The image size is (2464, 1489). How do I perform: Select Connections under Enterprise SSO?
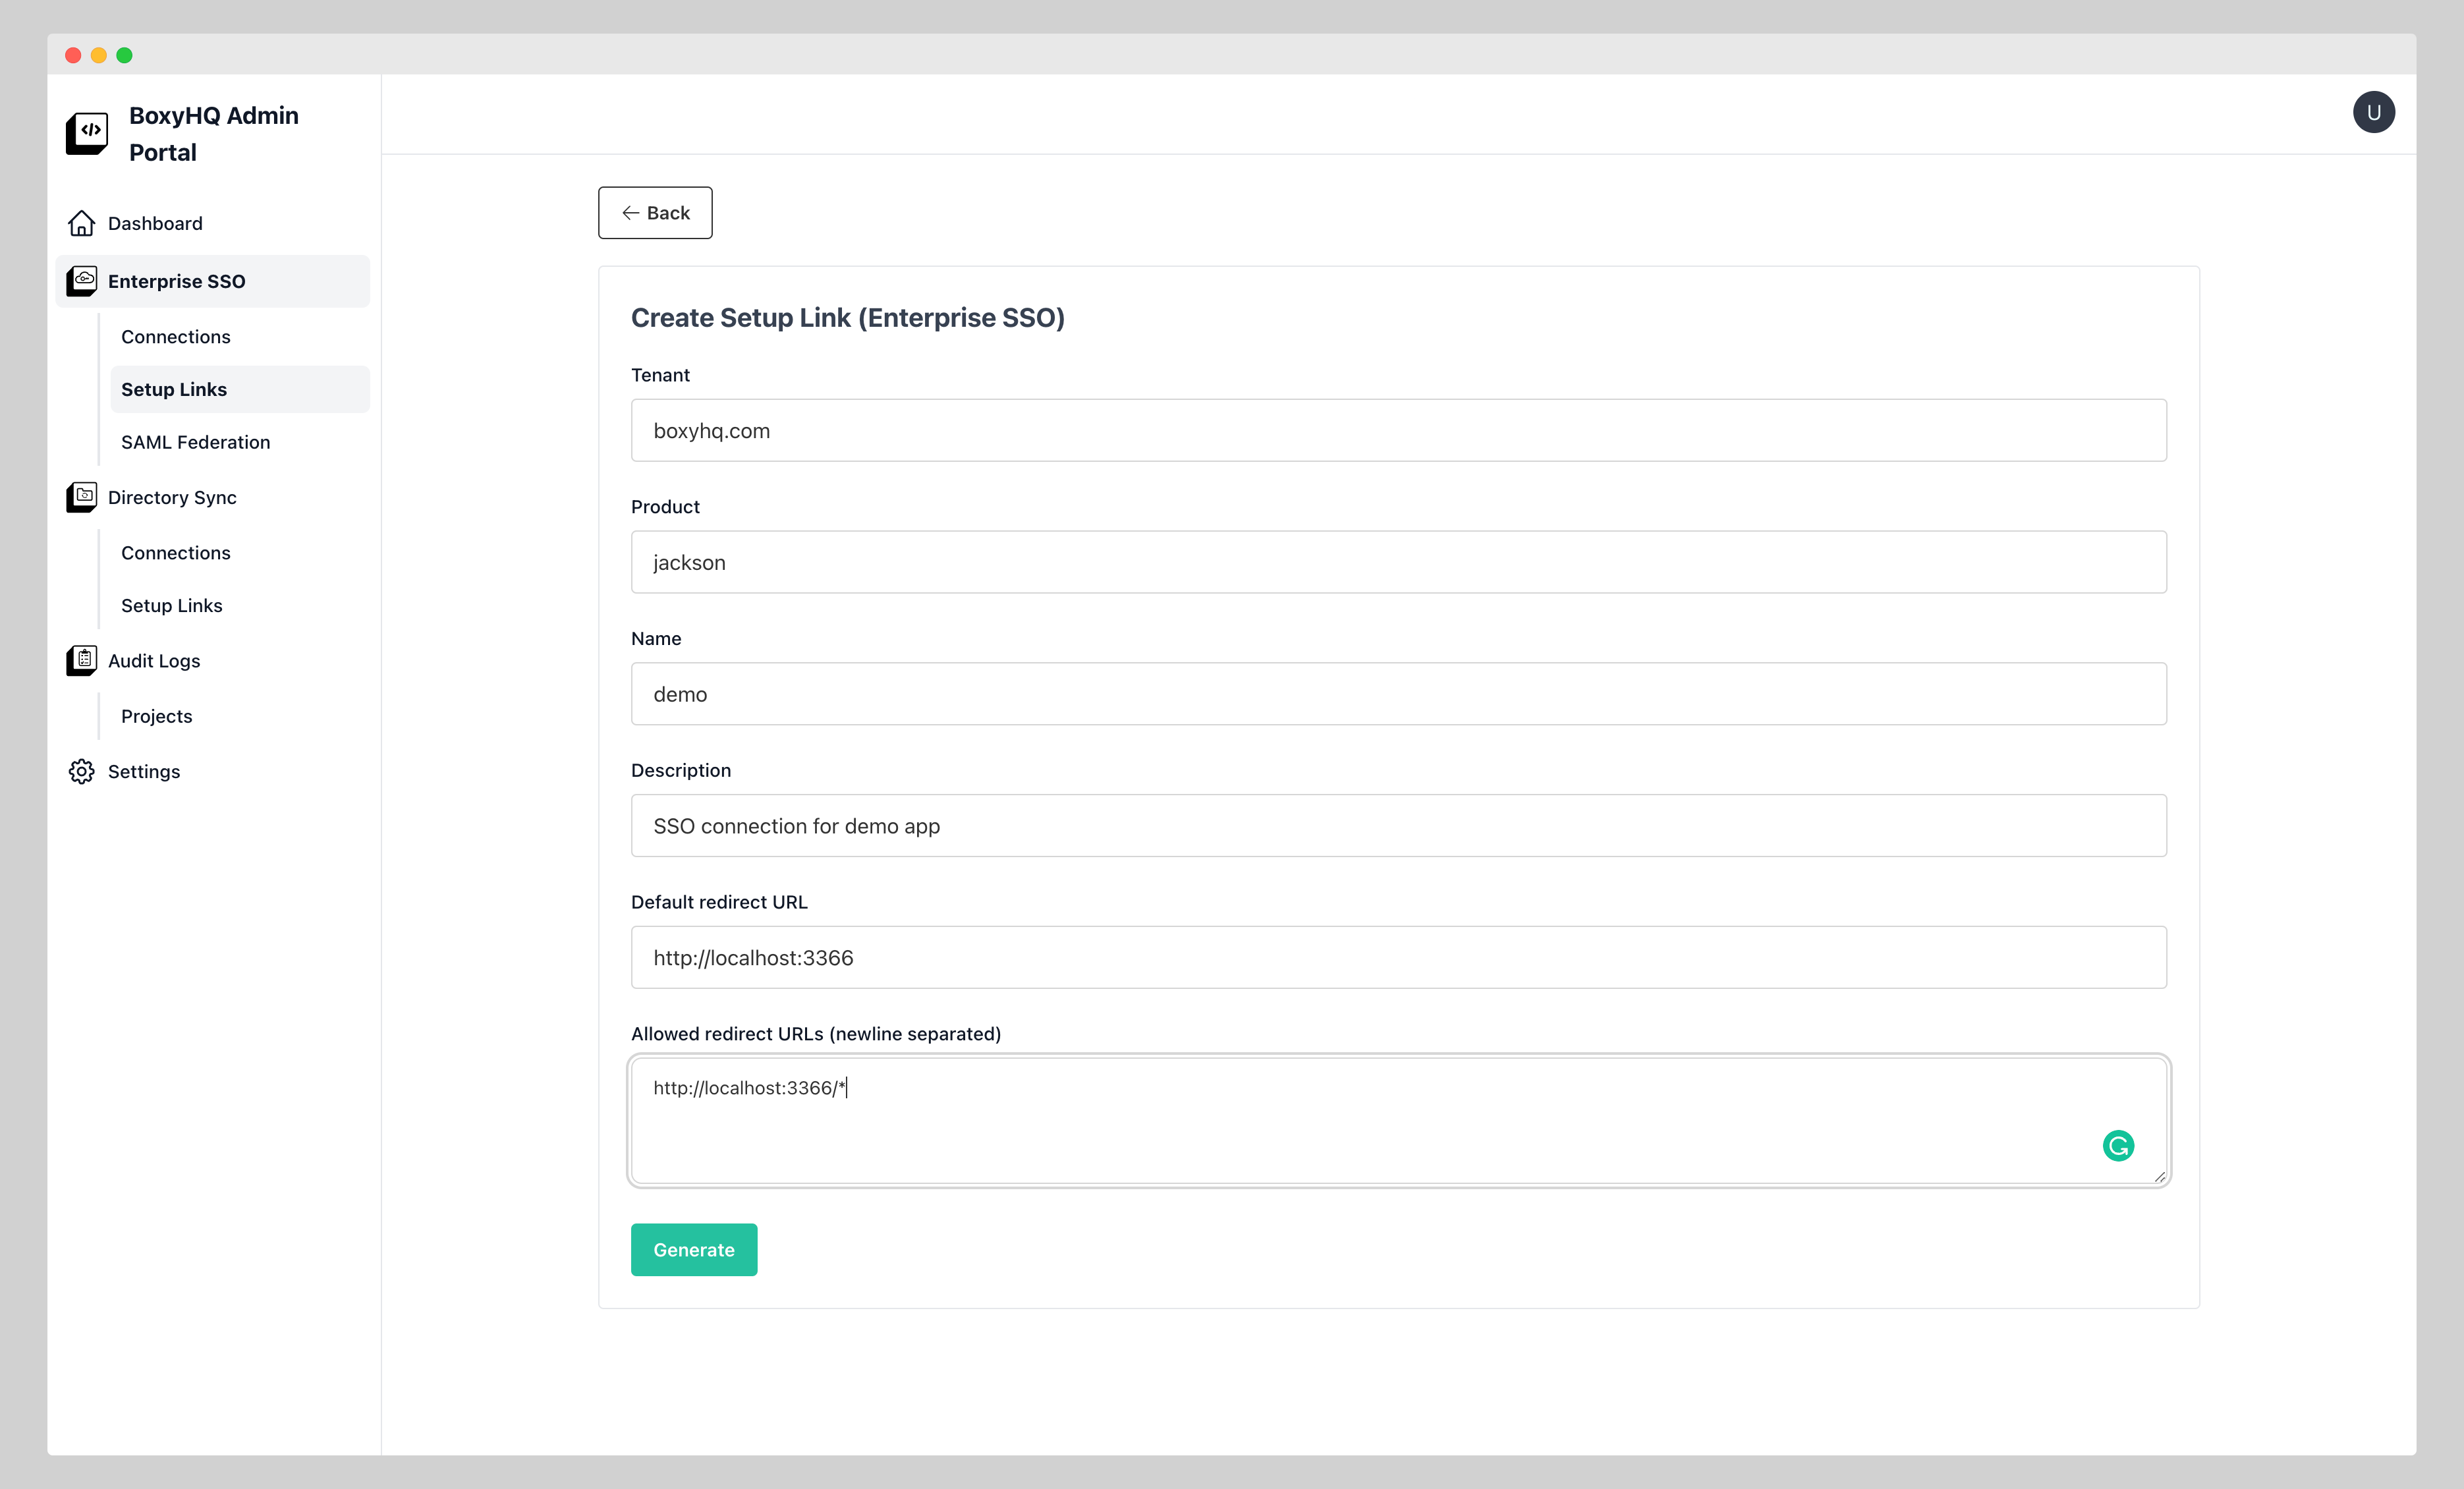click(x=176, y=336)
